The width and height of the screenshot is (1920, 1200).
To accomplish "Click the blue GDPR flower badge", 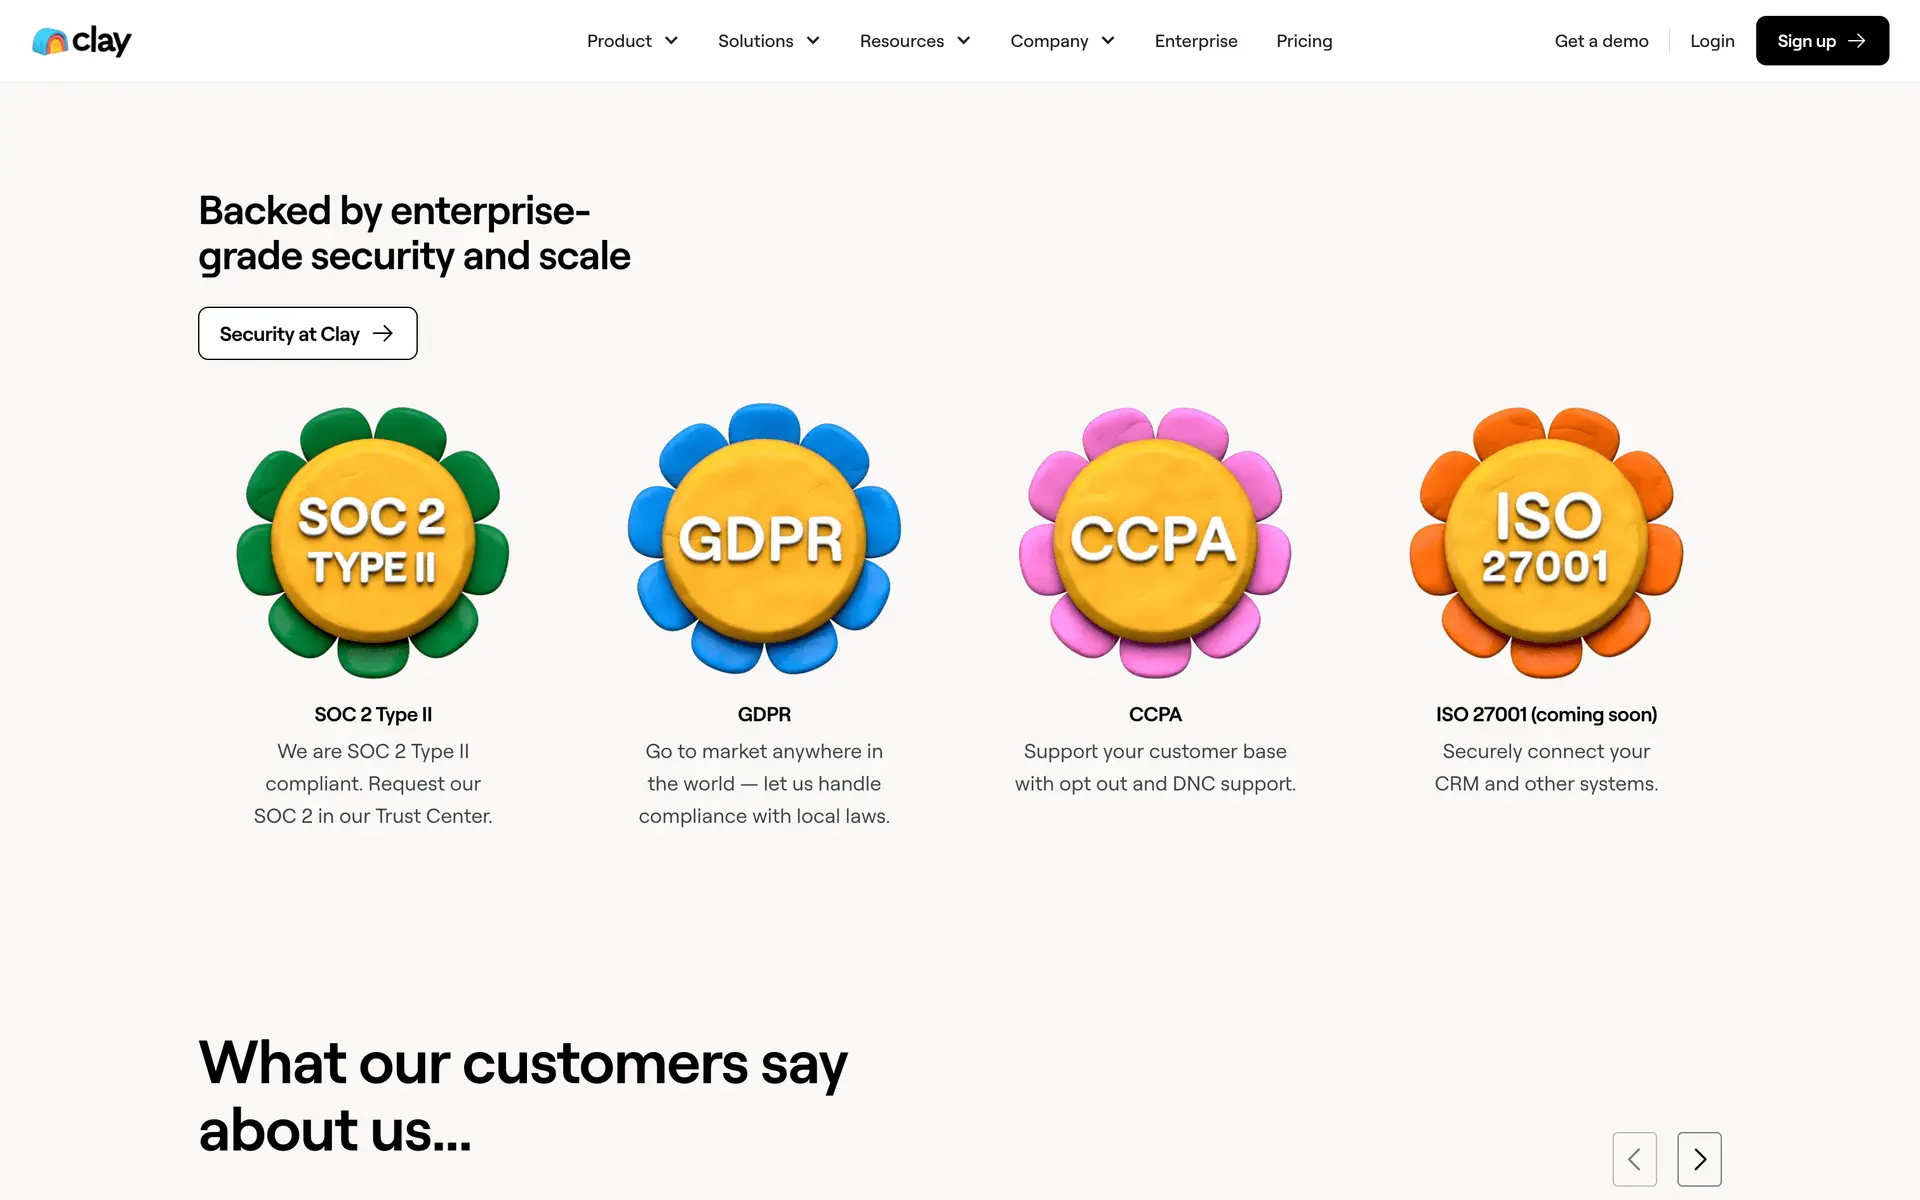I will click(x=764, y=540).
